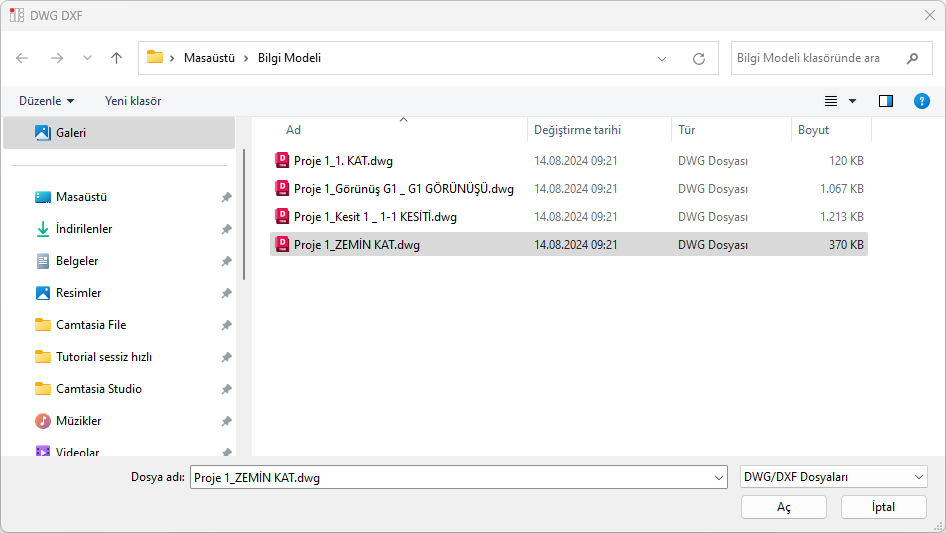This screenshot has width=946, height=533.
Task: Create a folder with Yeni klasör
Action: pyautogui.click(x=133, y=101)
